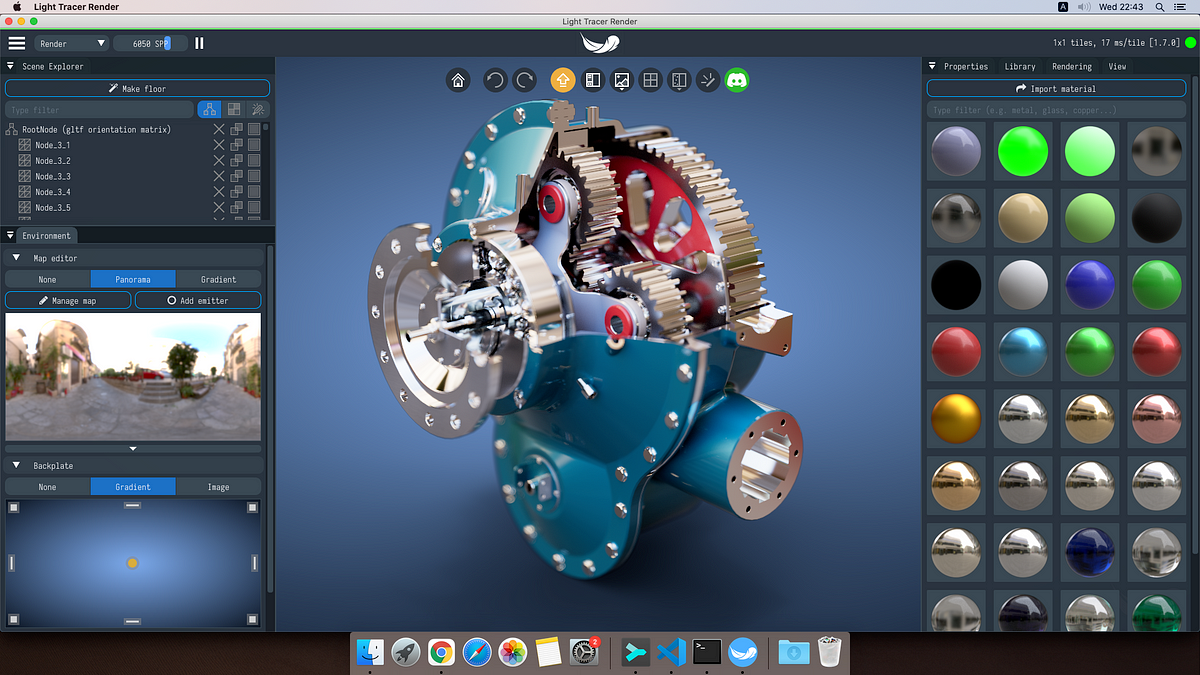Viewport: 1200px width, 675px height.
Task: Select Gradient mode for Backplate
Action: tap(133, 487)
